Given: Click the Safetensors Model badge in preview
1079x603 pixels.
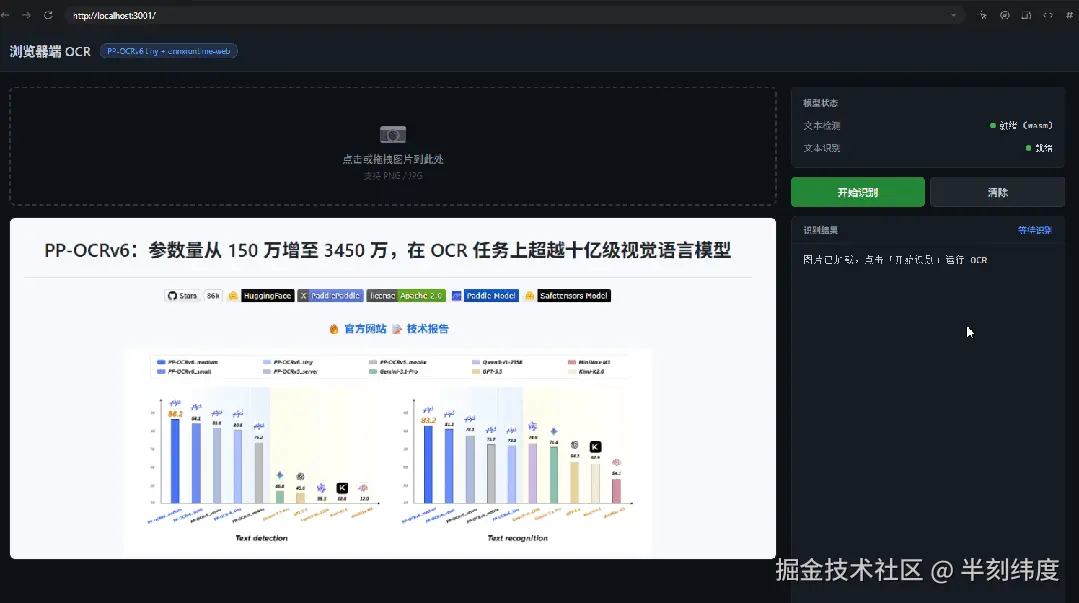Looking at the screenshot, I should (567, 295).
